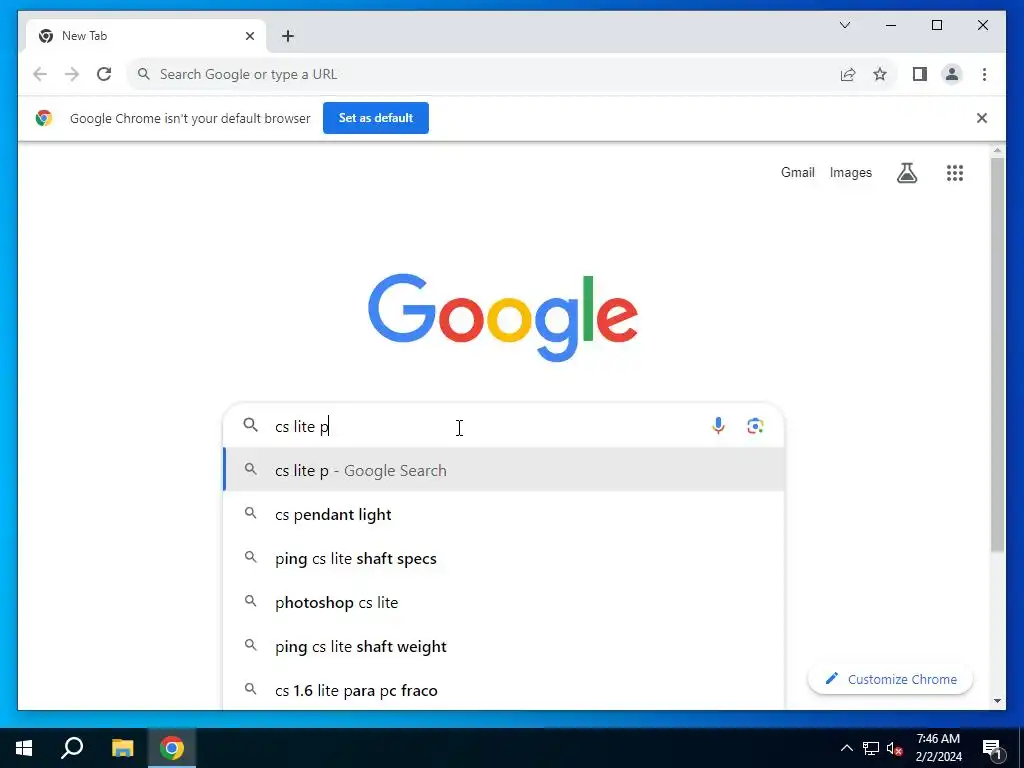Open the Chrome profile avatar menu
Viewport: 1024px width, 768px height.
(x=952, y=74)
